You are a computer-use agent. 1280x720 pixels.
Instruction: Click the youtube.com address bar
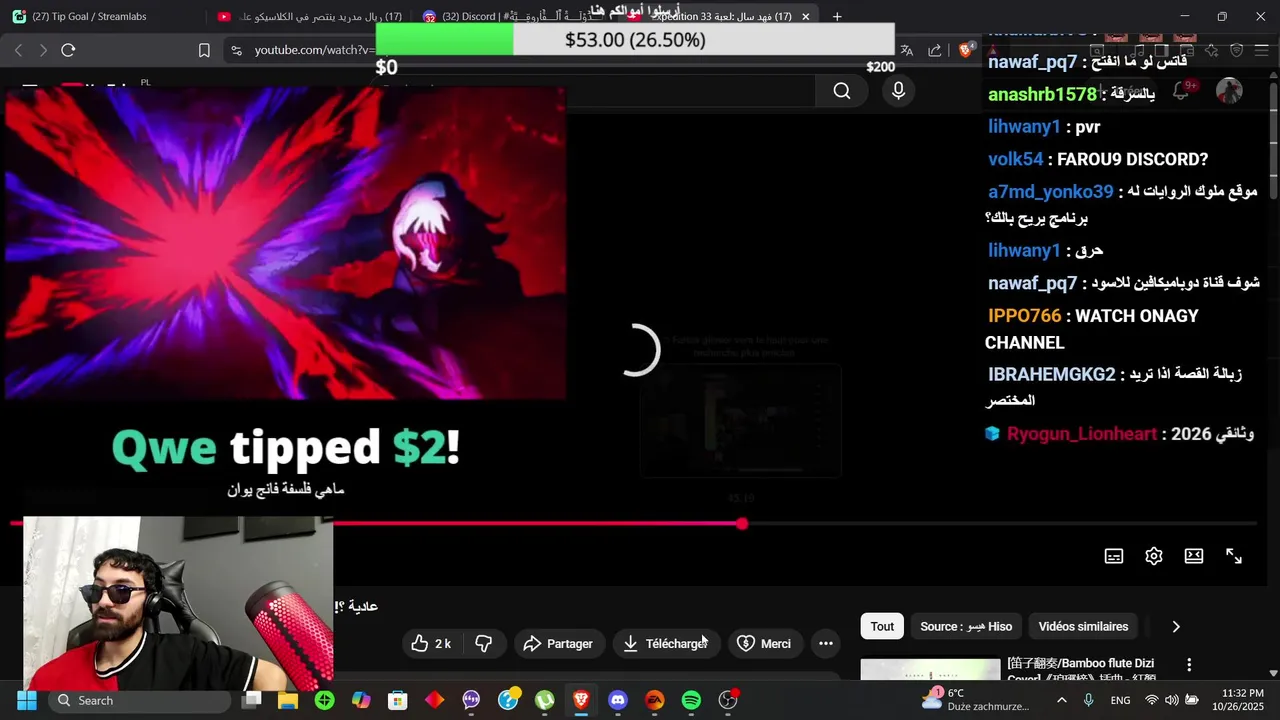pyautogui.click(x=315, y=50)
